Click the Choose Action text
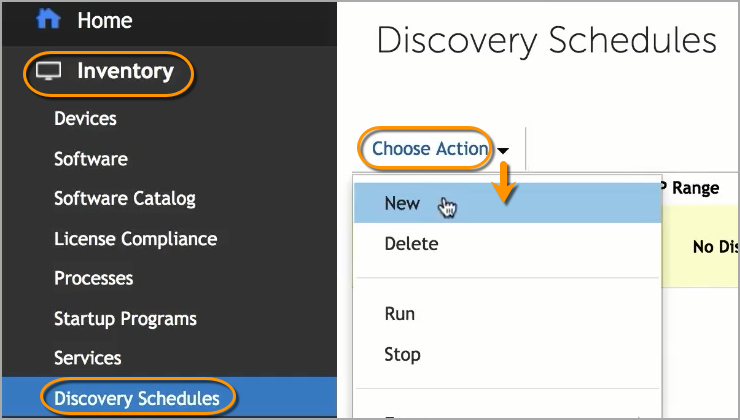This screenshot has height=420, width=740. pos(429,149)
